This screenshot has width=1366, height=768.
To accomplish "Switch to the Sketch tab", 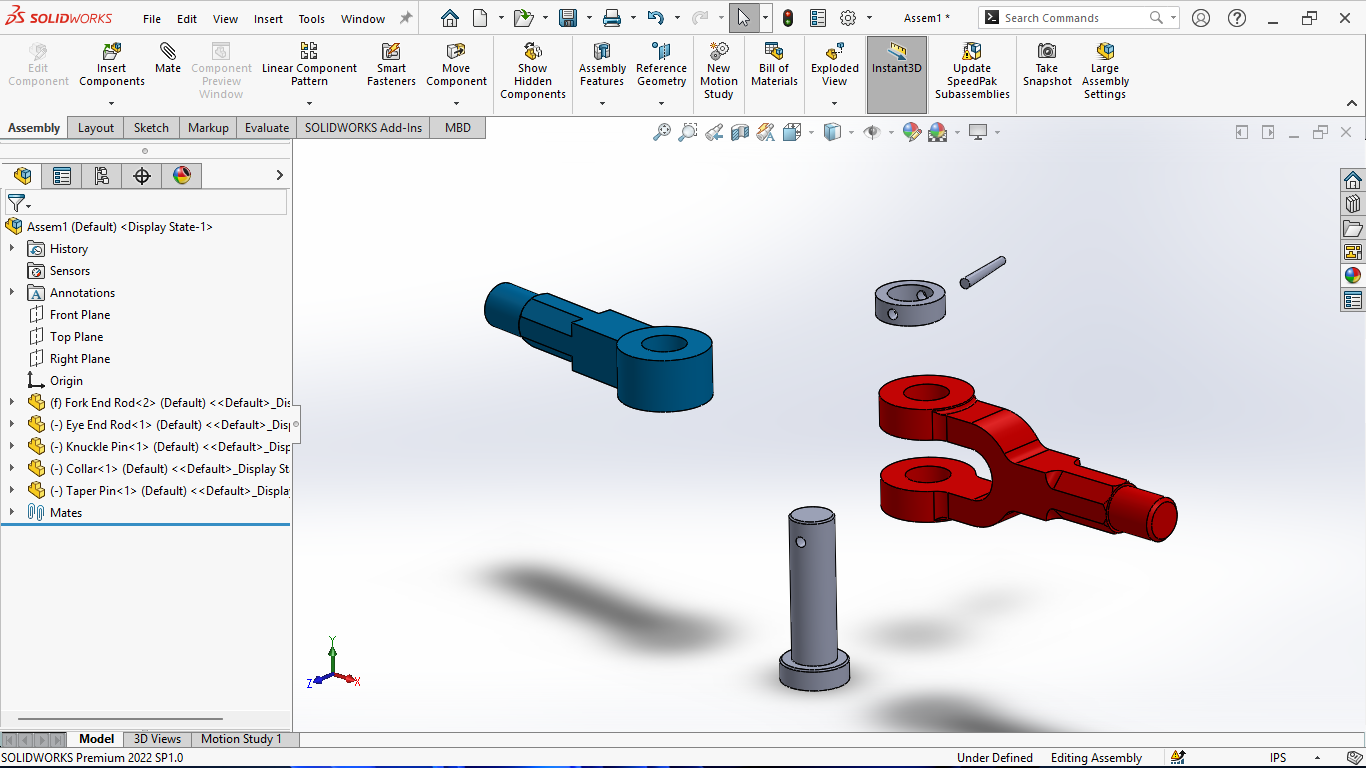I will coord(151,127).
